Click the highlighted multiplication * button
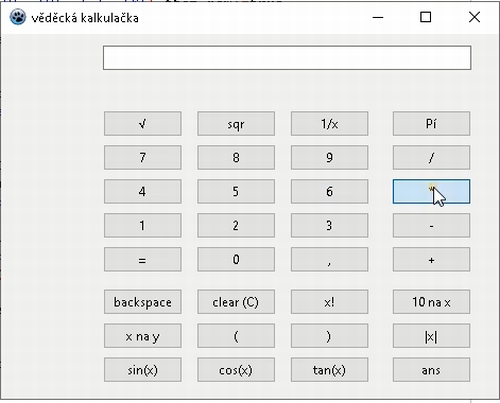This screenshot has width=500, height=403. pos(431,191)
